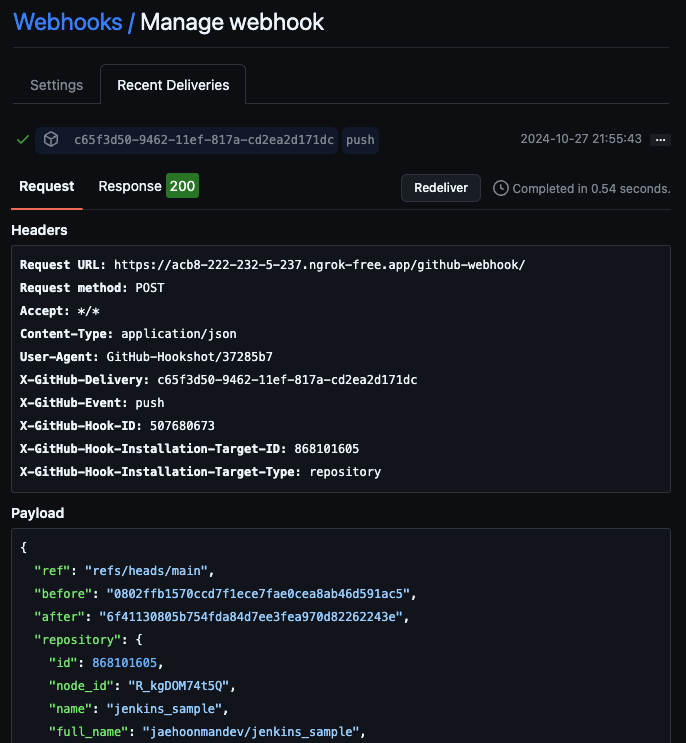Switch to the Request tab
Image resolution: width=686 pixels, height=743 pixels.
46,186
